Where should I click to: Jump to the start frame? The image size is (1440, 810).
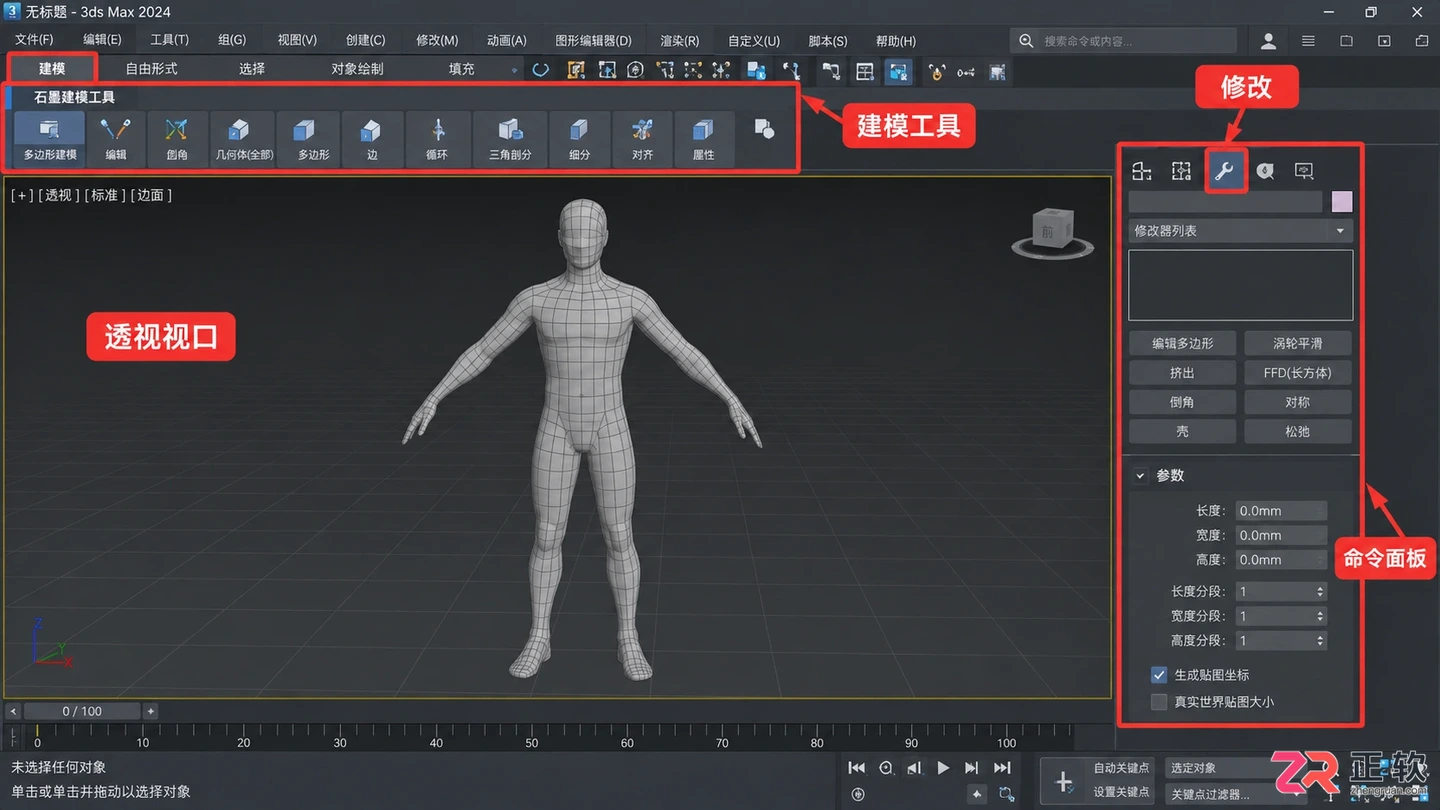[x=857, y=768]
